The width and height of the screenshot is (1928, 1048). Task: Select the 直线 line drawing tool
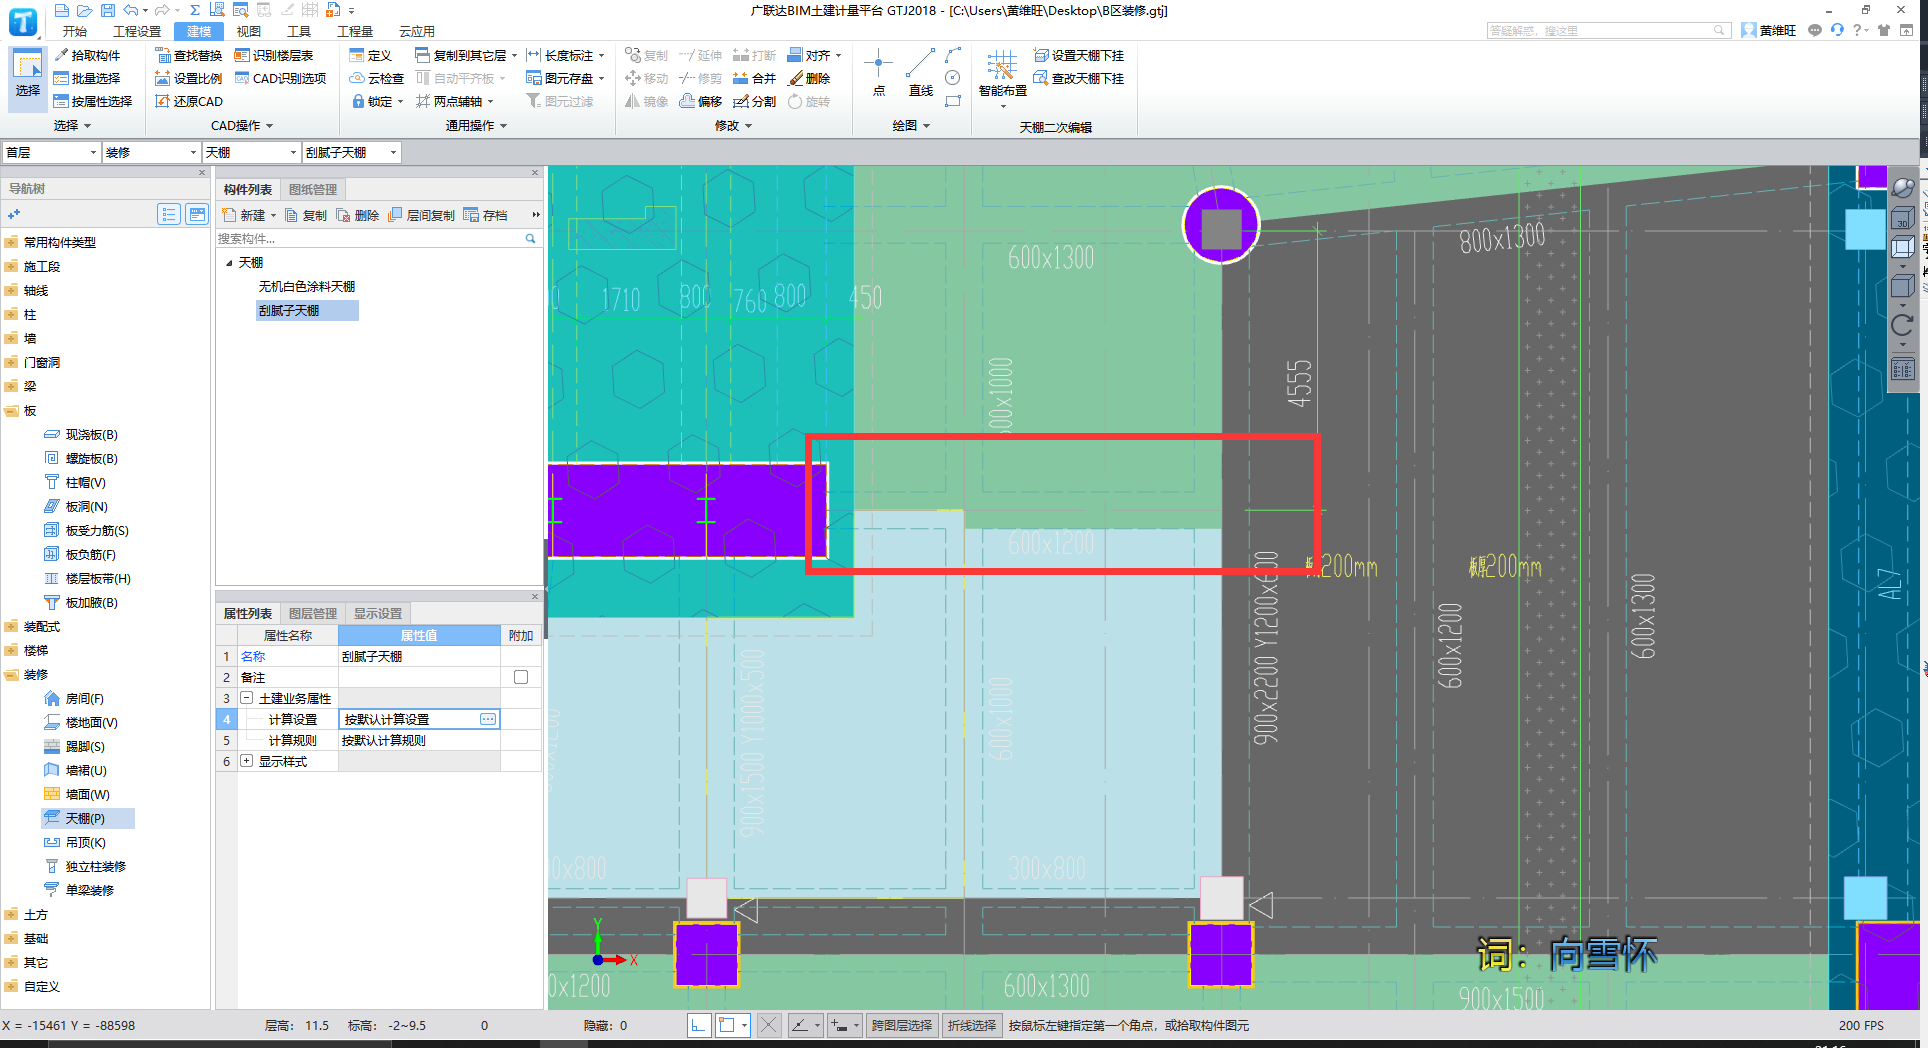tap(920, 72)
